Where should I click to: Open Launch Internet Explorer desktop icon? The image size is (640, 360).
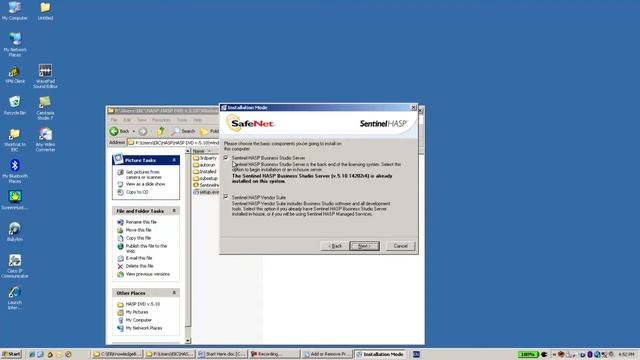click(x=15, y=298)
